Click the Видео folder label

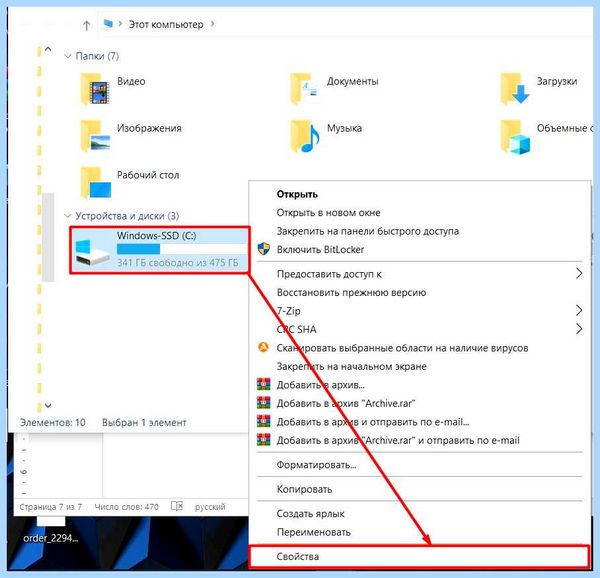click(x=131, y=81)
